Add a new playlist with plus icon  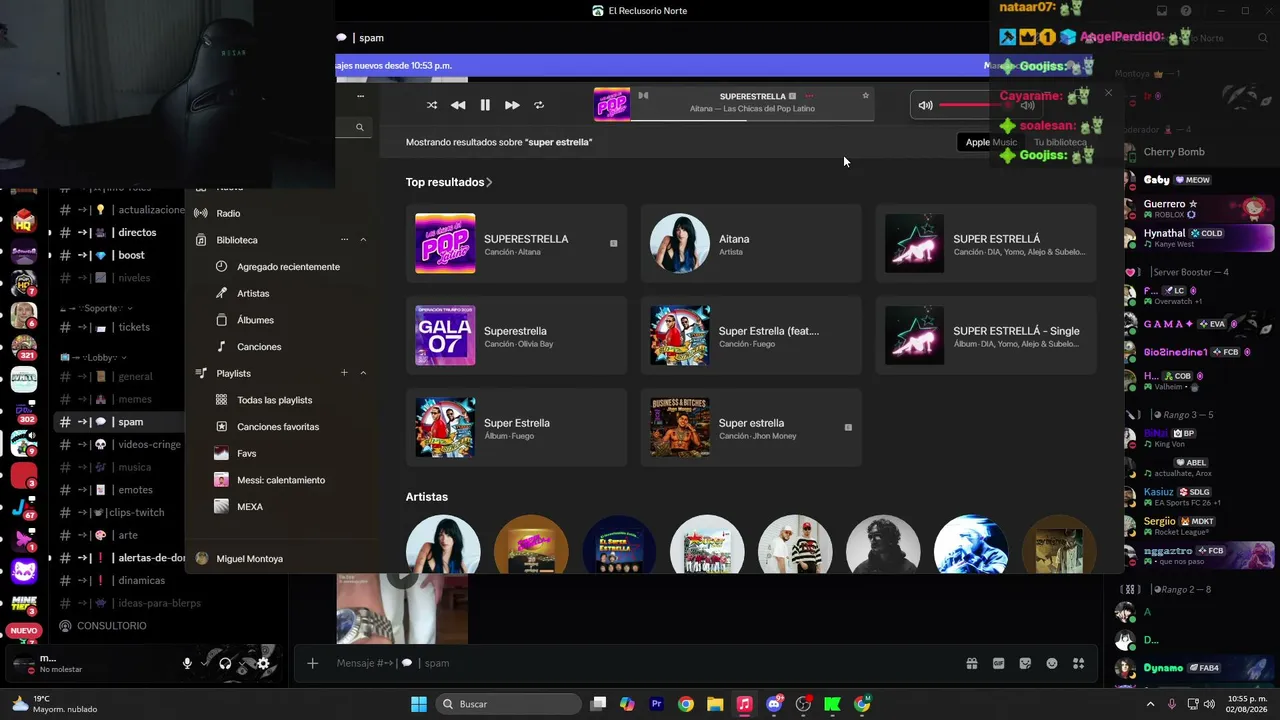pyautogui.click(x=344, y=373)
